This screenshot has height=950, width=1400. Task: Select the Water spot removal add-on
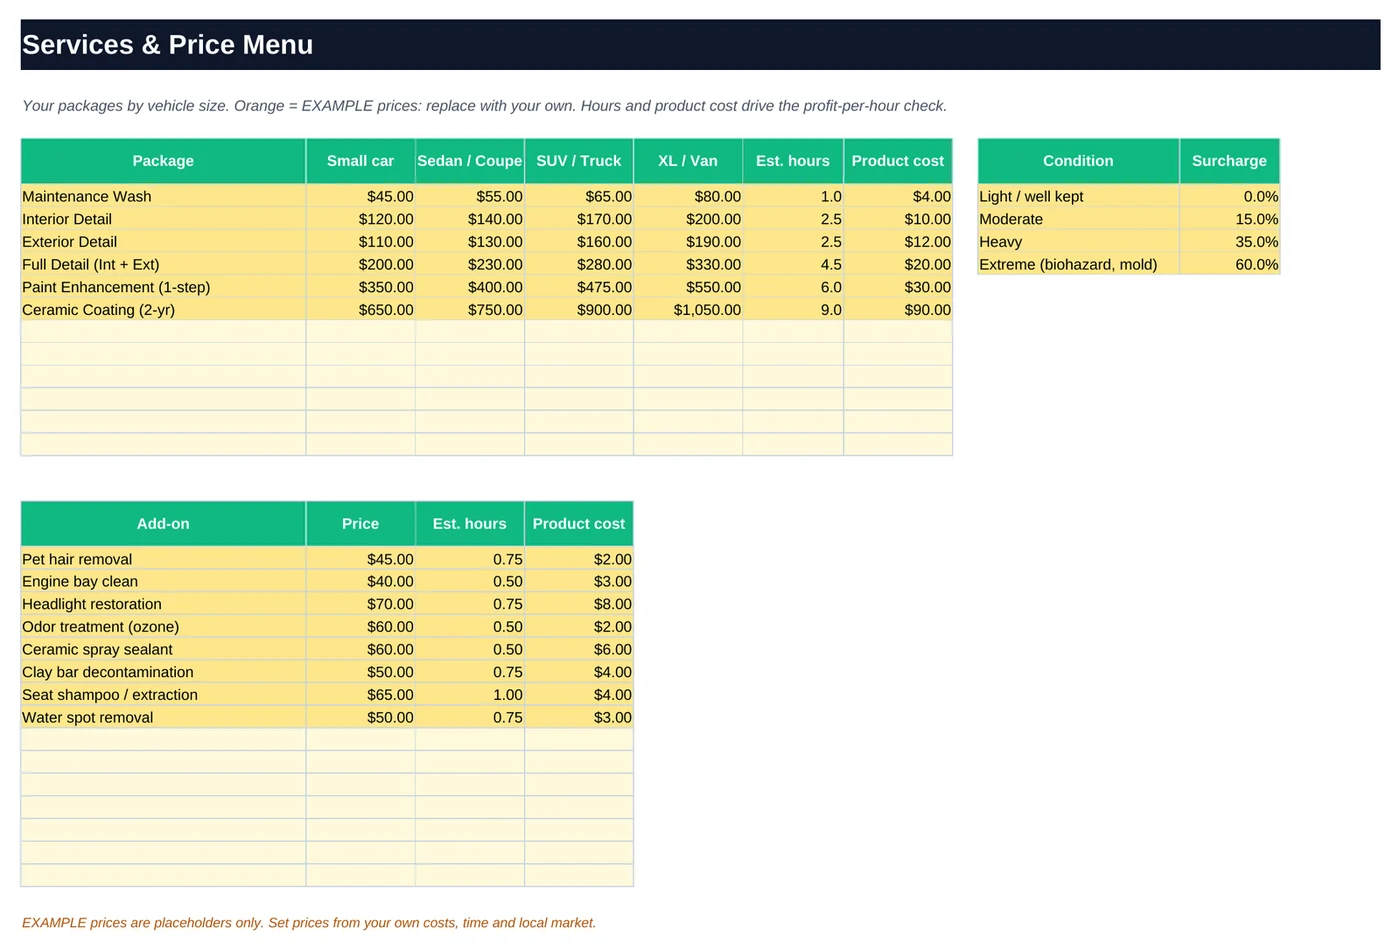[x=163, y=717]
